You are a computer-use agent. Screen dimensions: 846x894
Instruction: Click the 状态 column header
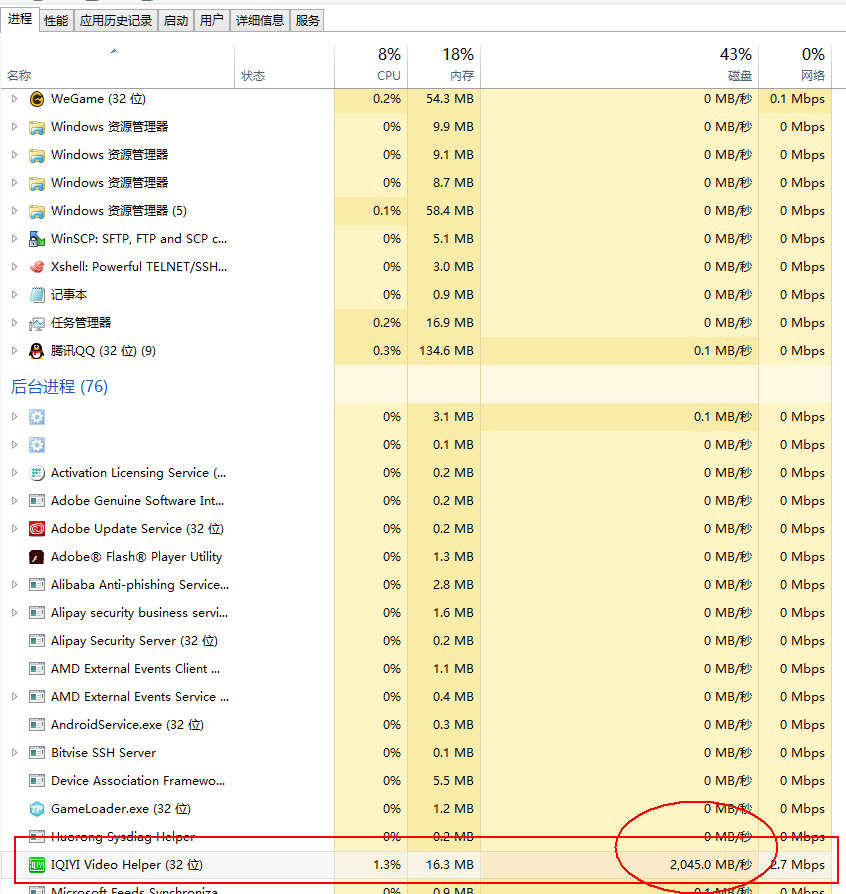click(284, 67)
